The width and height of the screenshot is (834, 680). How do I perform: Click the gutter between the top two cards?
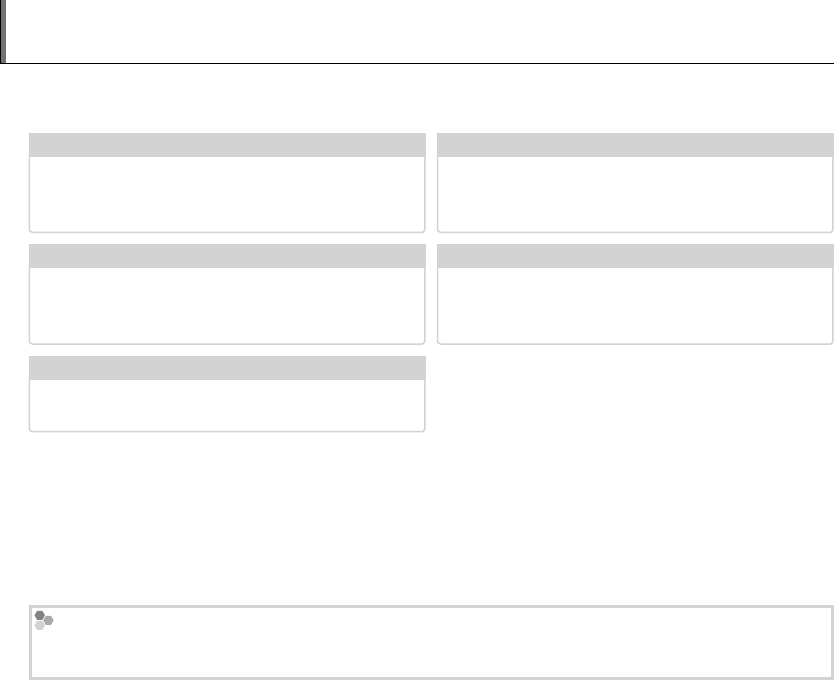click(x=431, y=182)
